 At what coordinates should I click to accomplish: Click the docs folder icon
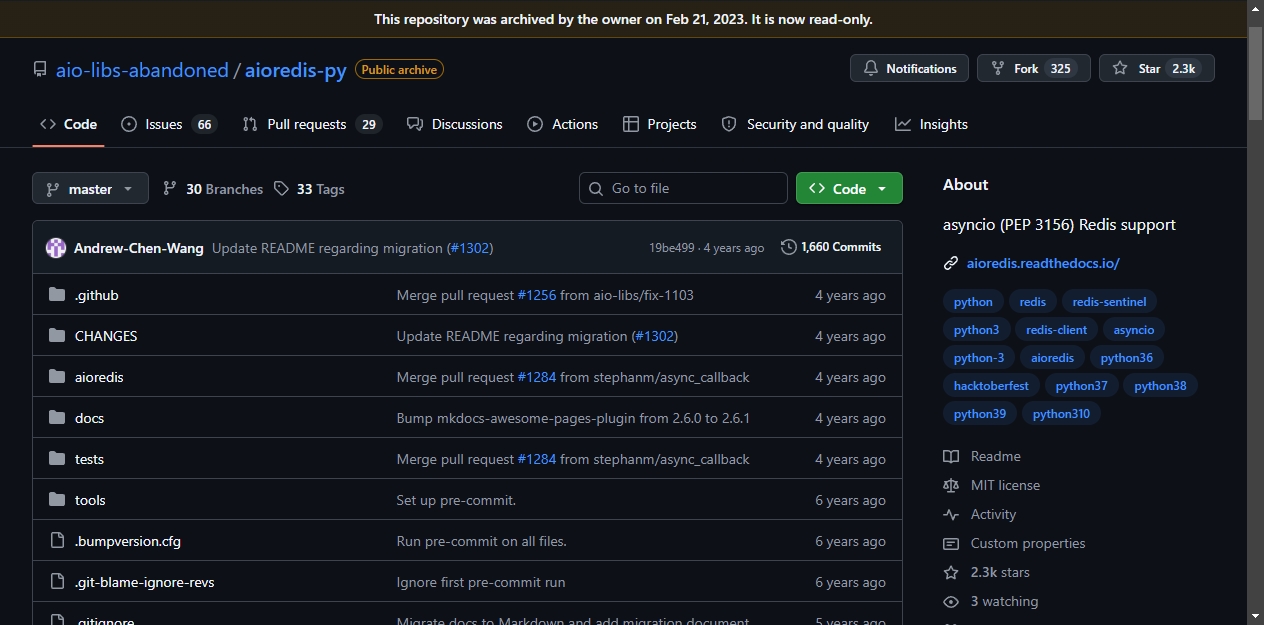pos(56,418)
